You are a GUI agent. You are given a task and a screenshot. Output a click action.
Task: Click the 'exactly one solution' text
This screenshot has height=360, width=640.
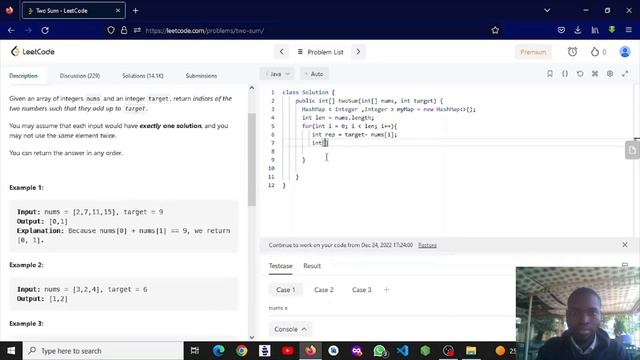pos(171,126)
